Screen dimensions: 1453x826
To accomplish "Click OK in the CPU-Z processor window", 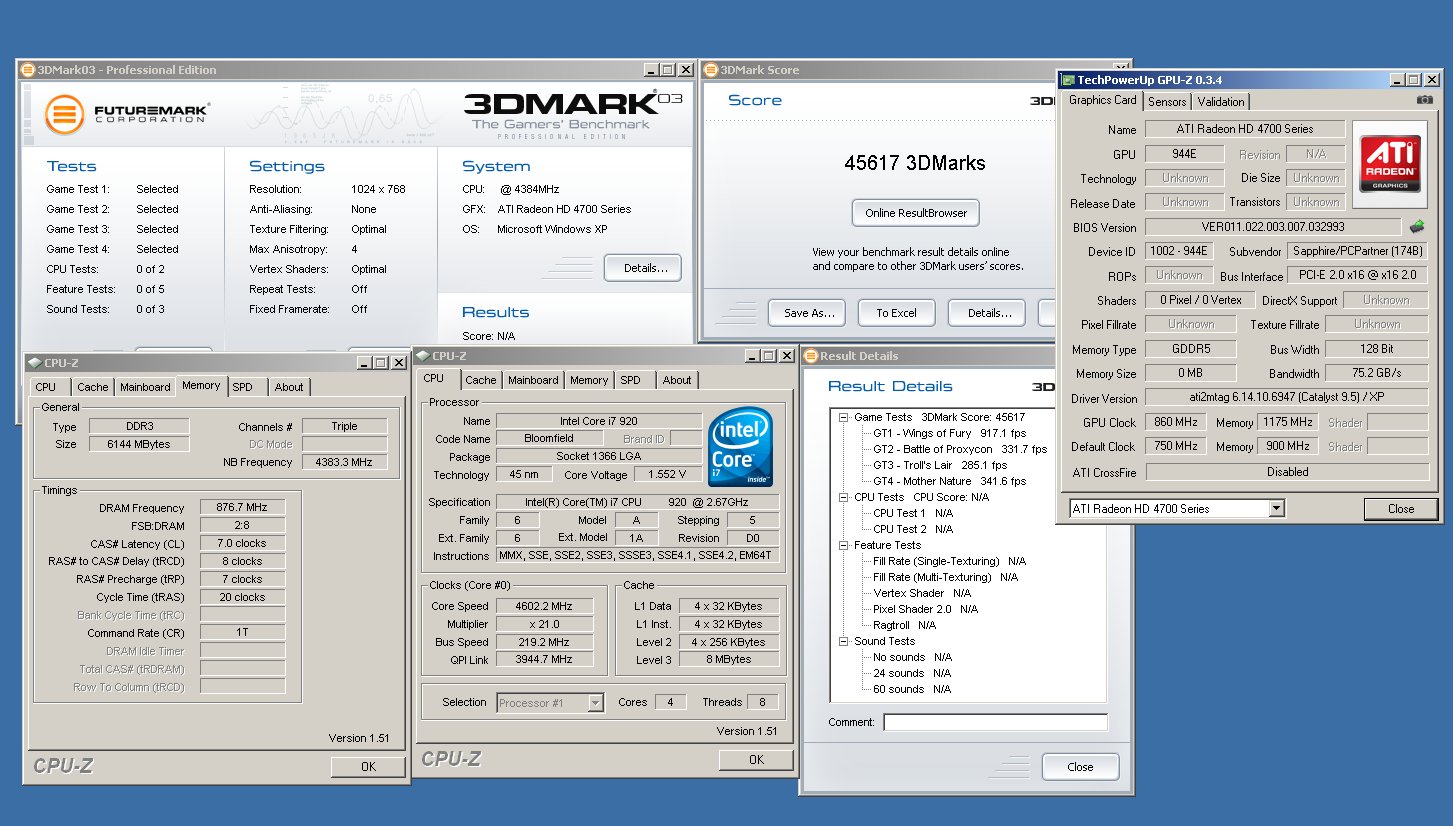I will 756,759.
